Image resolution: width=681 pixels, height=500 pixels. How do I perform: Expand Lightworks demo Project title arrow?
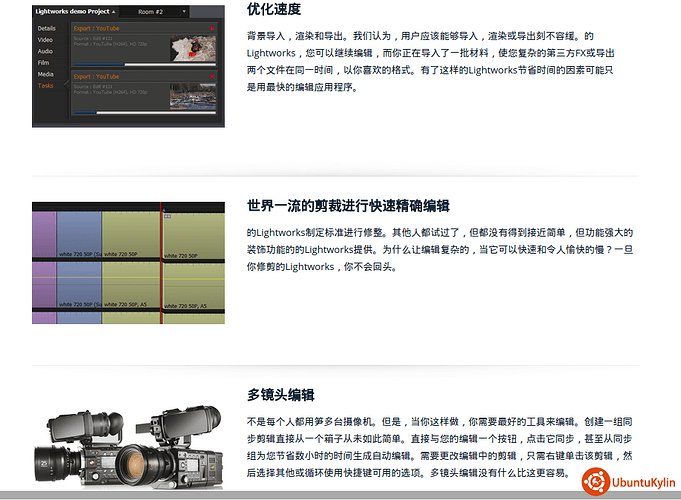coord(113,12)
